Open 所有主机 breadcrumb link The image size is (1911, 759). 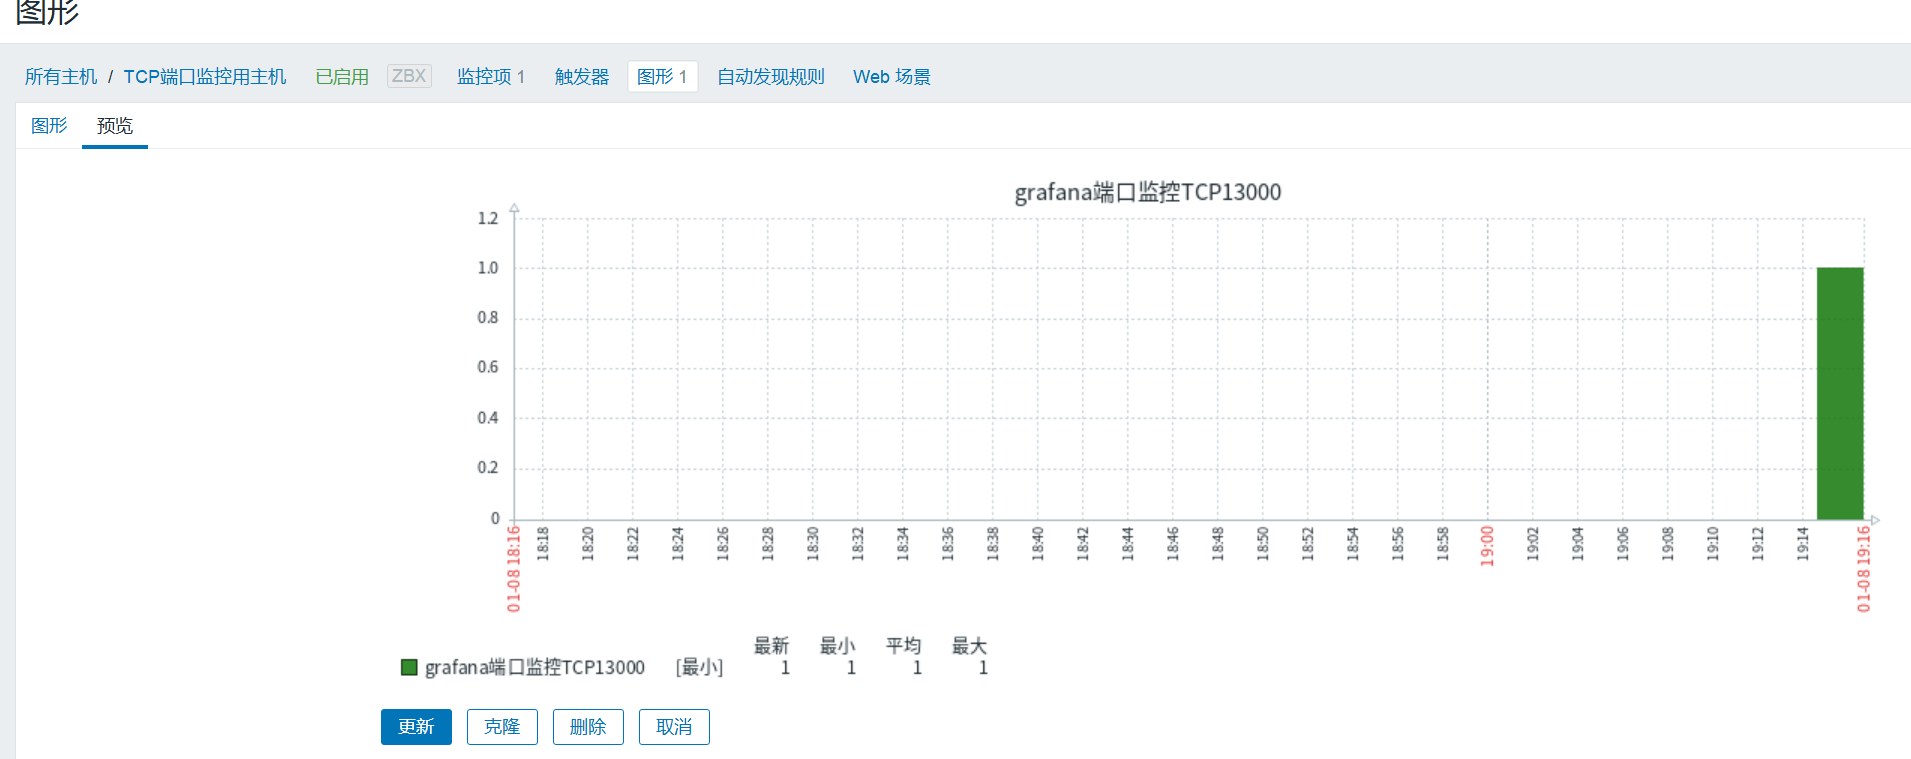pos(61,77)
